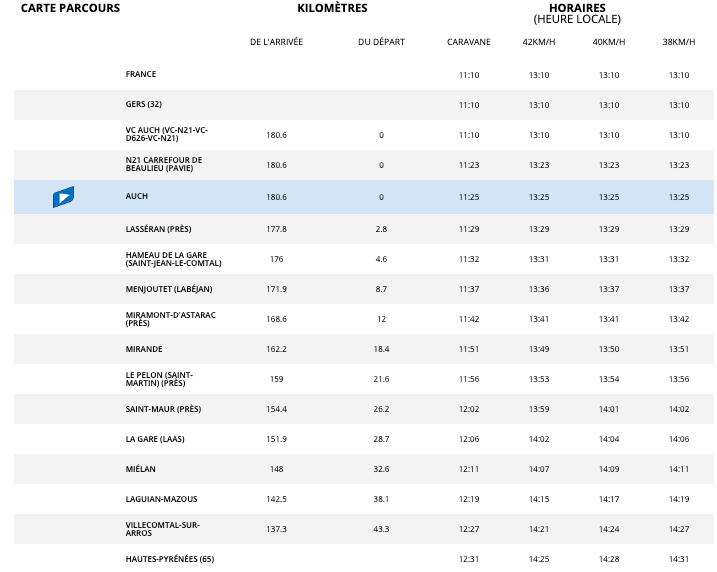Click the MIÉLAN location name
The image size is (717, 572).
[x=141, y=469]
